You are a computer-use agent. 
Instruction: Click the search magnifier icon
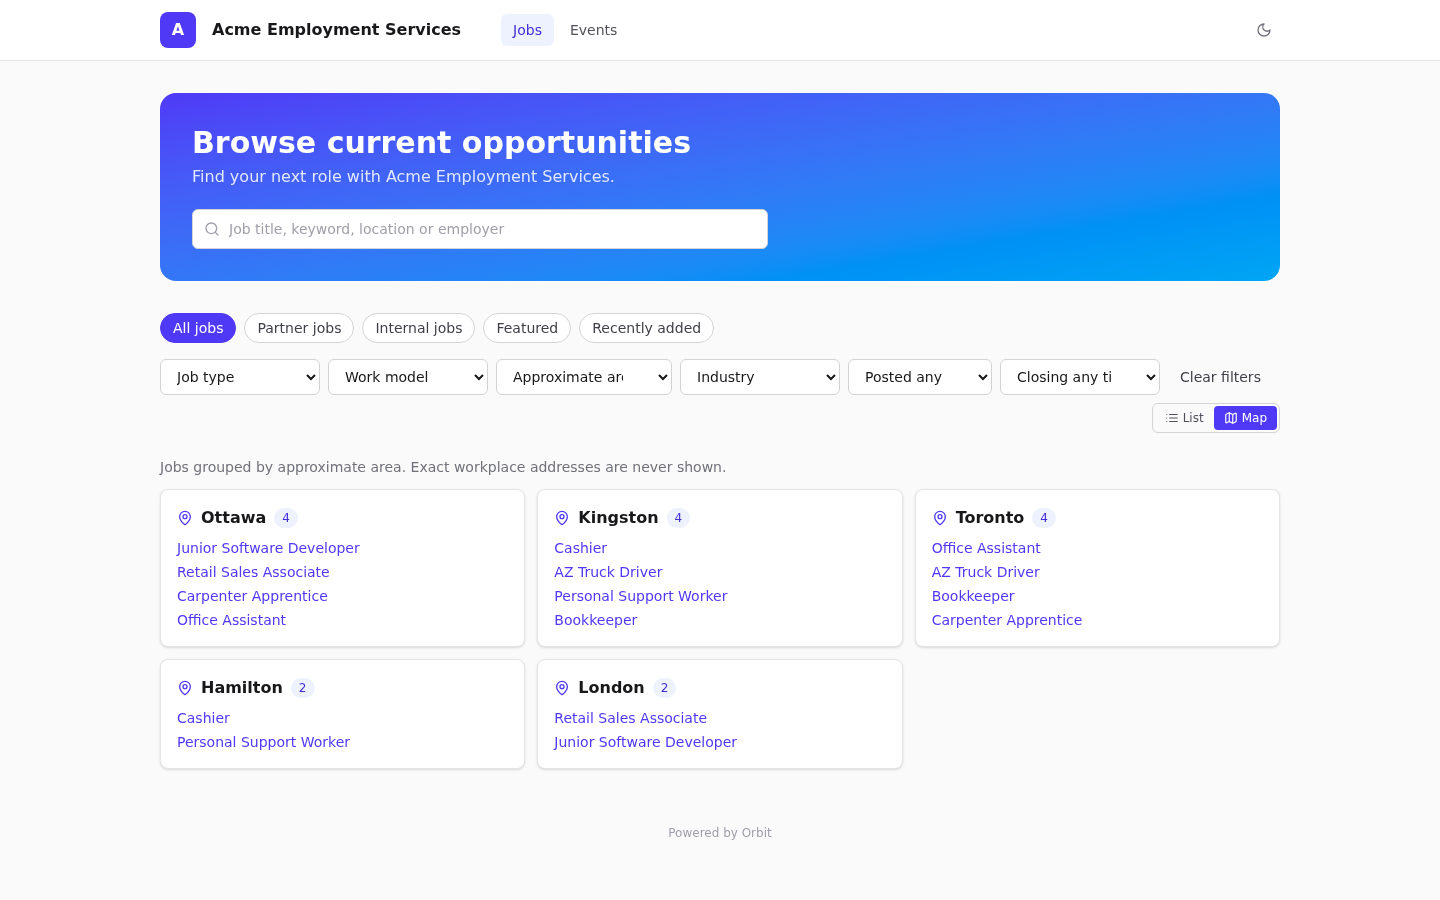212,229
